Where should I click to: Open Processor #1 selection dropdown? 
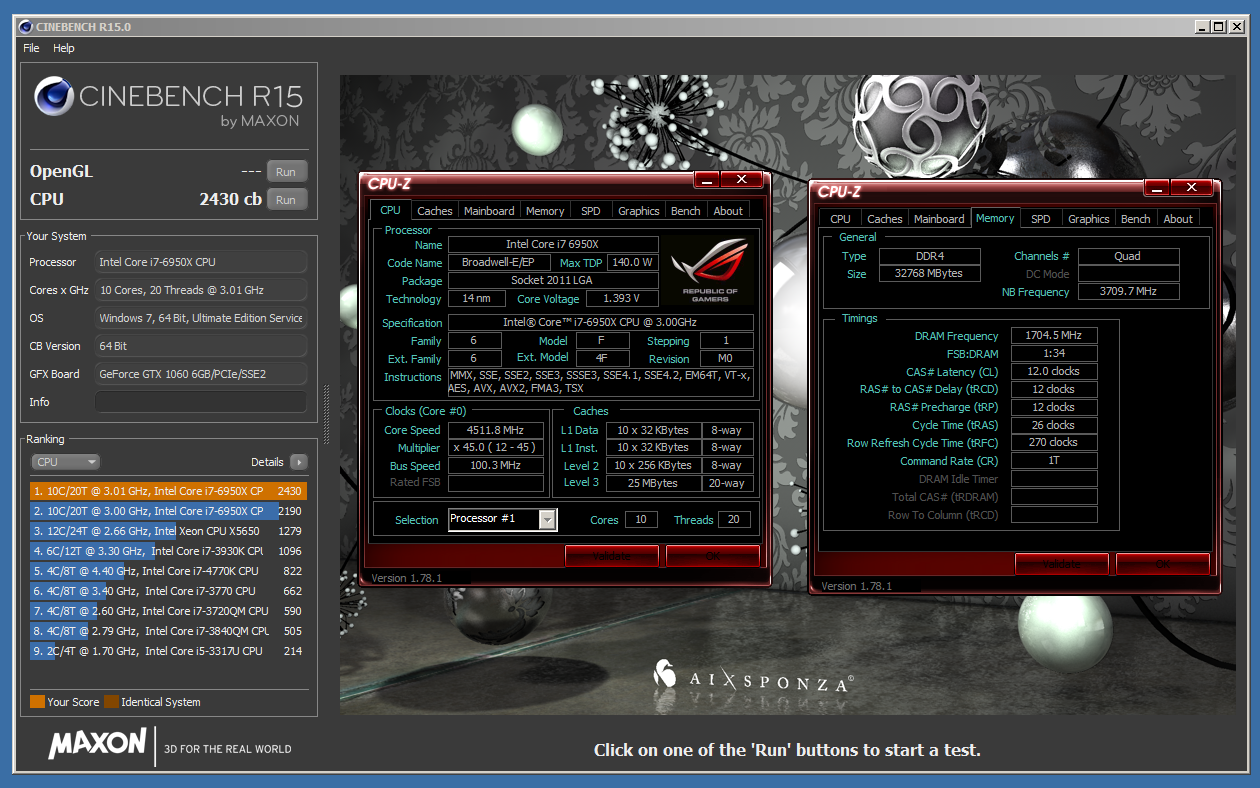[x=502, y=519]
